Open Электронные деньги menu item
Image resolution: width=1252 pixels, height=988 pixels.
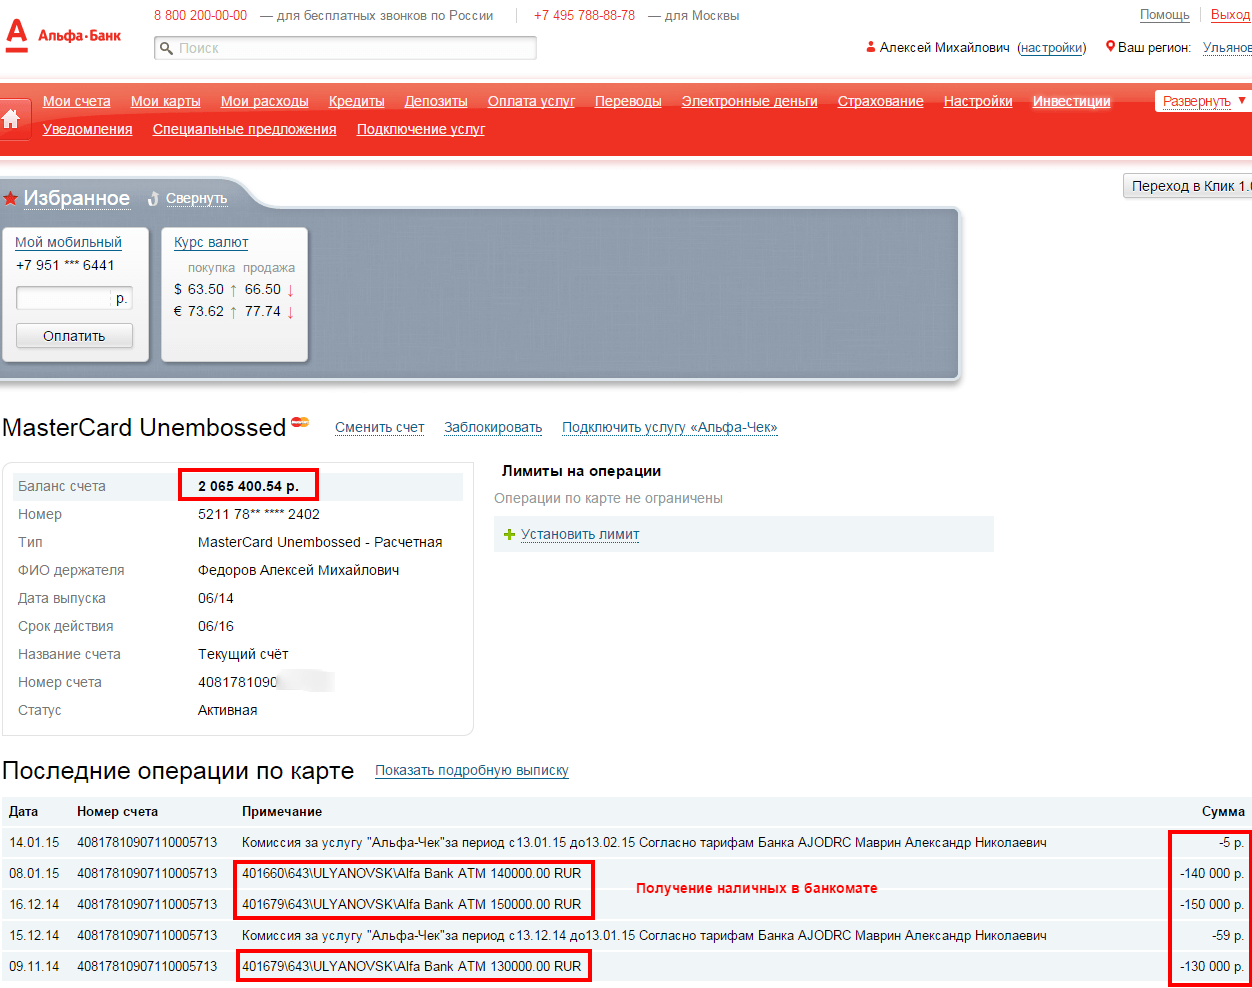(x=750, y=101)
